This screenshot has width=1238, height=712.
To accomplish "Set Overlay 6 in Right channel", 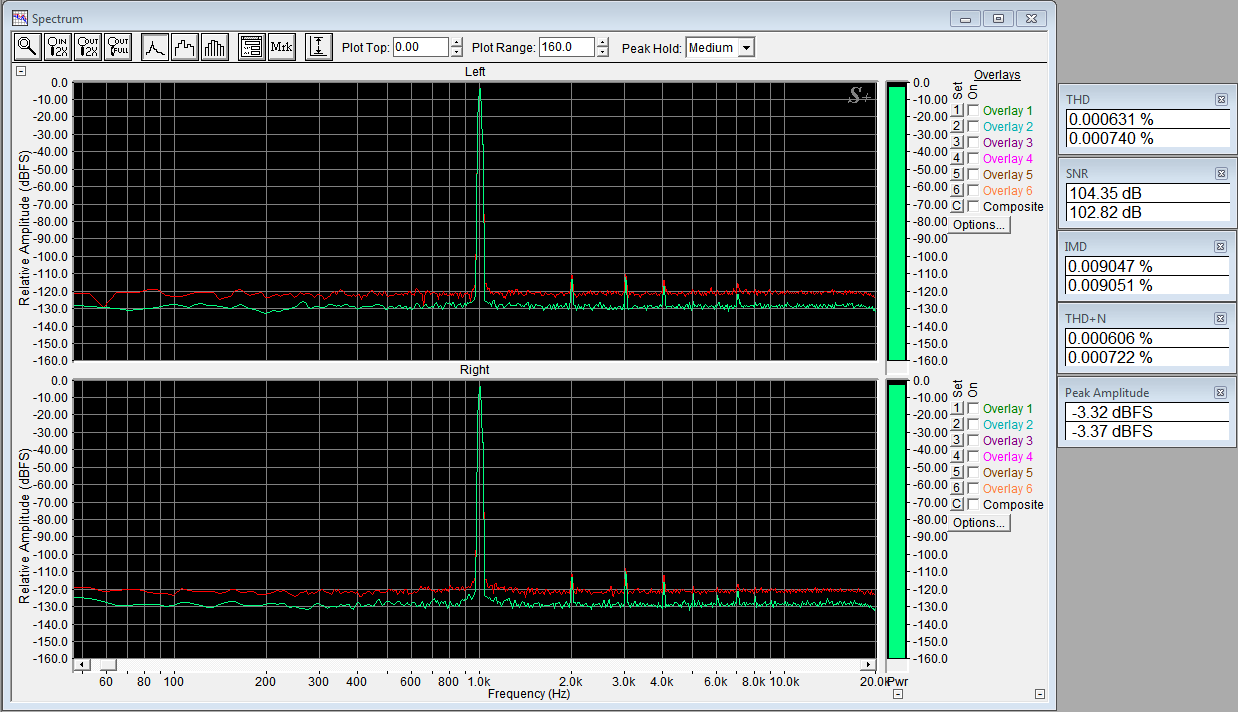I will 956,489.
